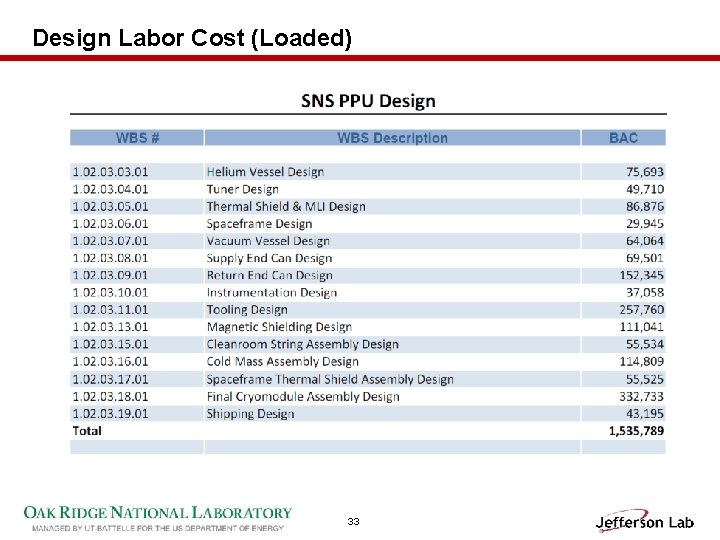Select the BAC value 69,501

click(645, 258)
